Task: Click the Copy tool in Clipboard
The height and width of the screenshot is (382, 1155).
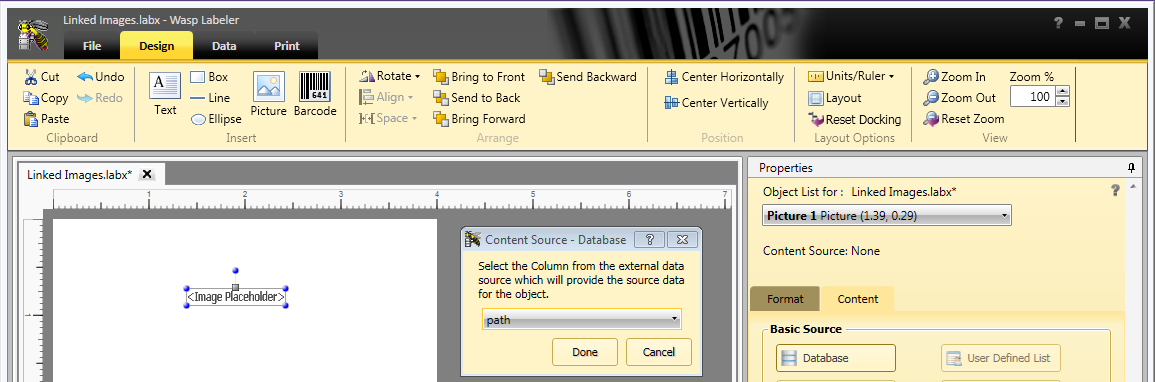Action: [46, 98]
